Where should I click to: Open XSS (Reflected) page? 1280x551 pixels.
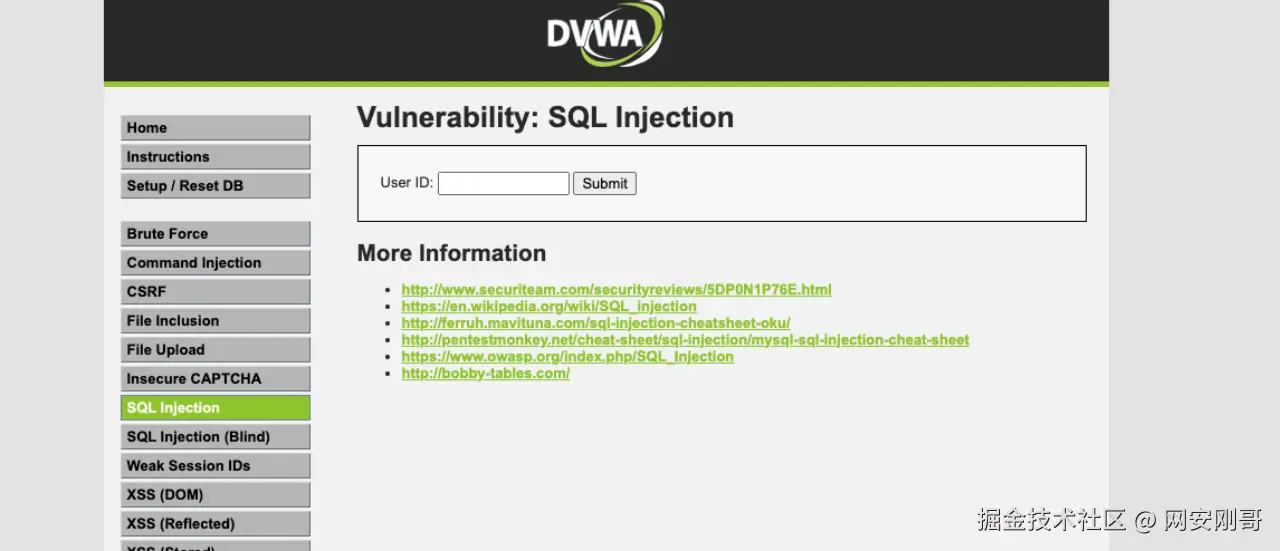coord(215,524)
